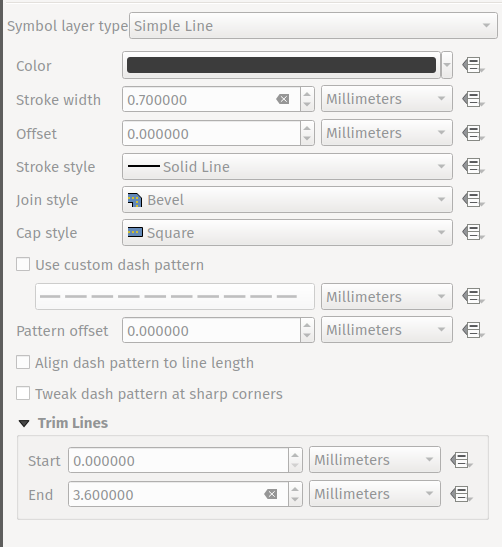Open data-defined override for Stroke style
This screenshot has width=502, height=547.
[473, 166]
